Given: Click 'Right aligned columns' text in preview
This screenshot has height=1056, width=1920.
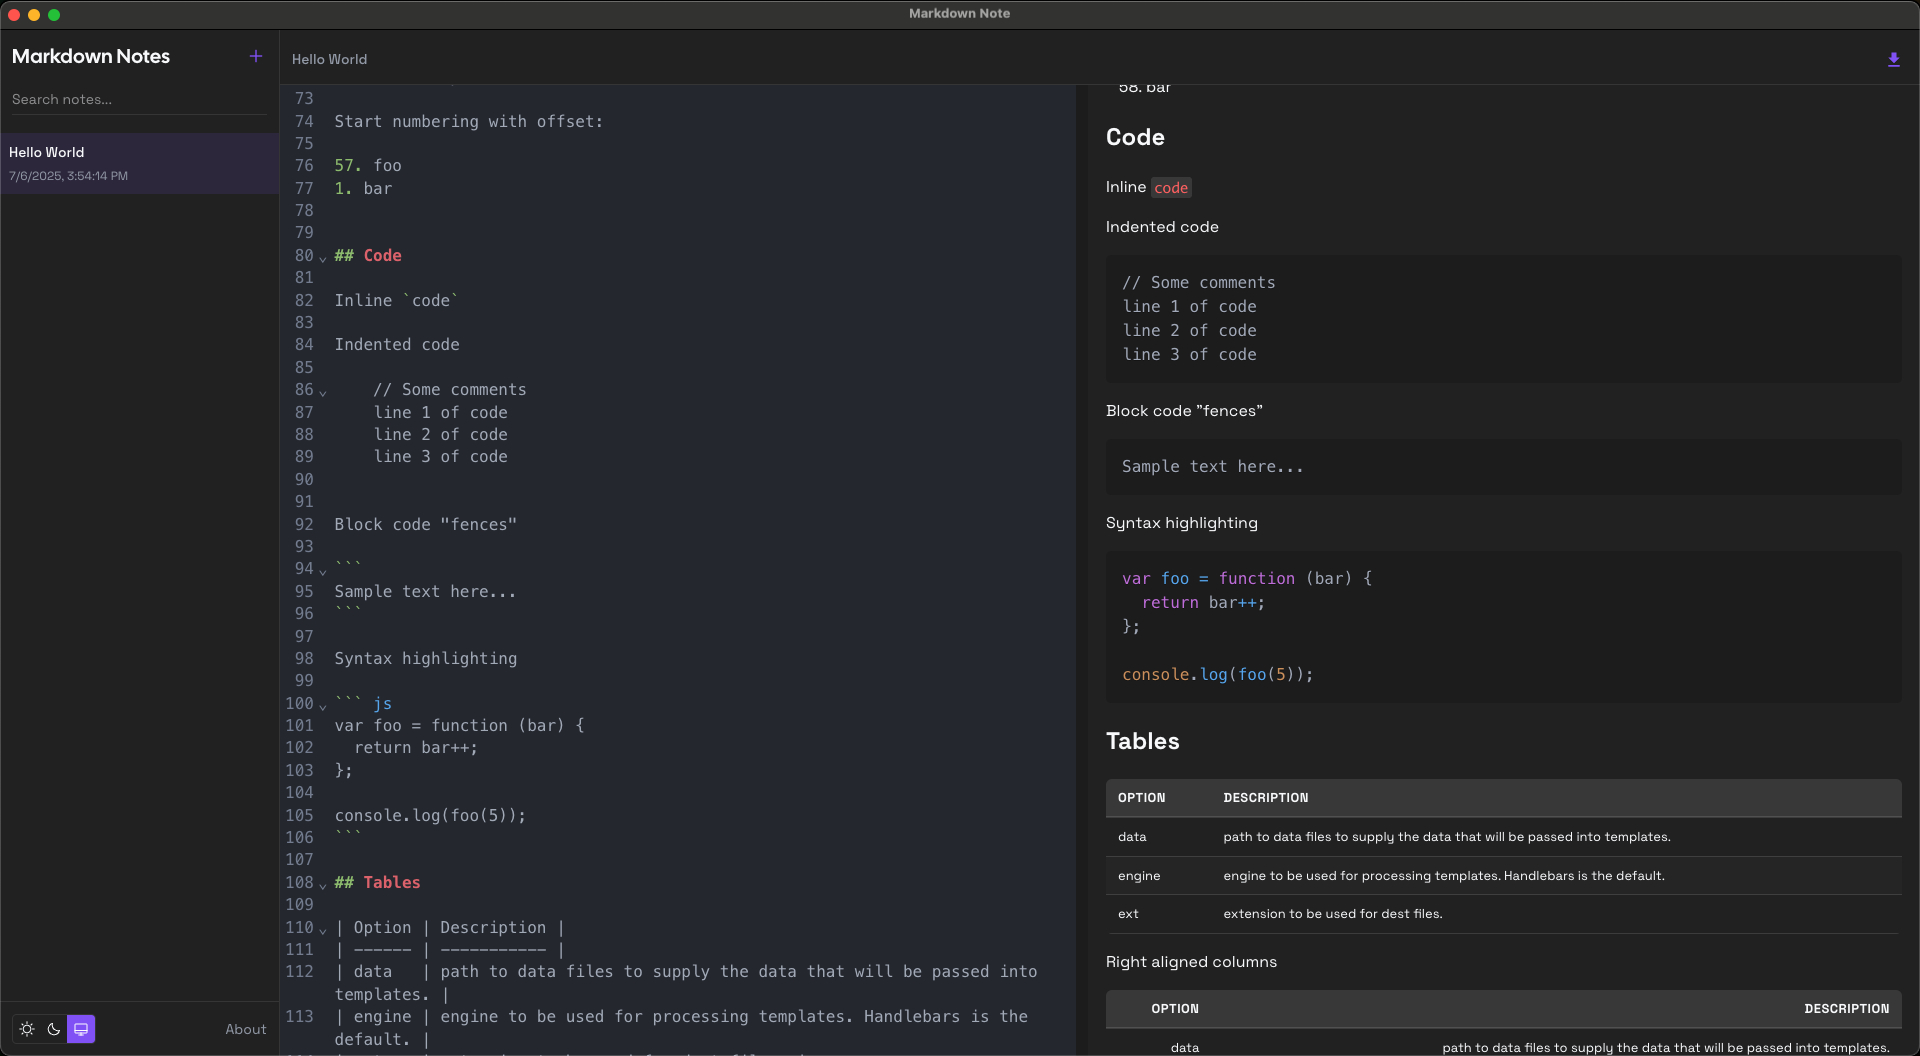Looking at the screenshot, I should point(1191,961).
